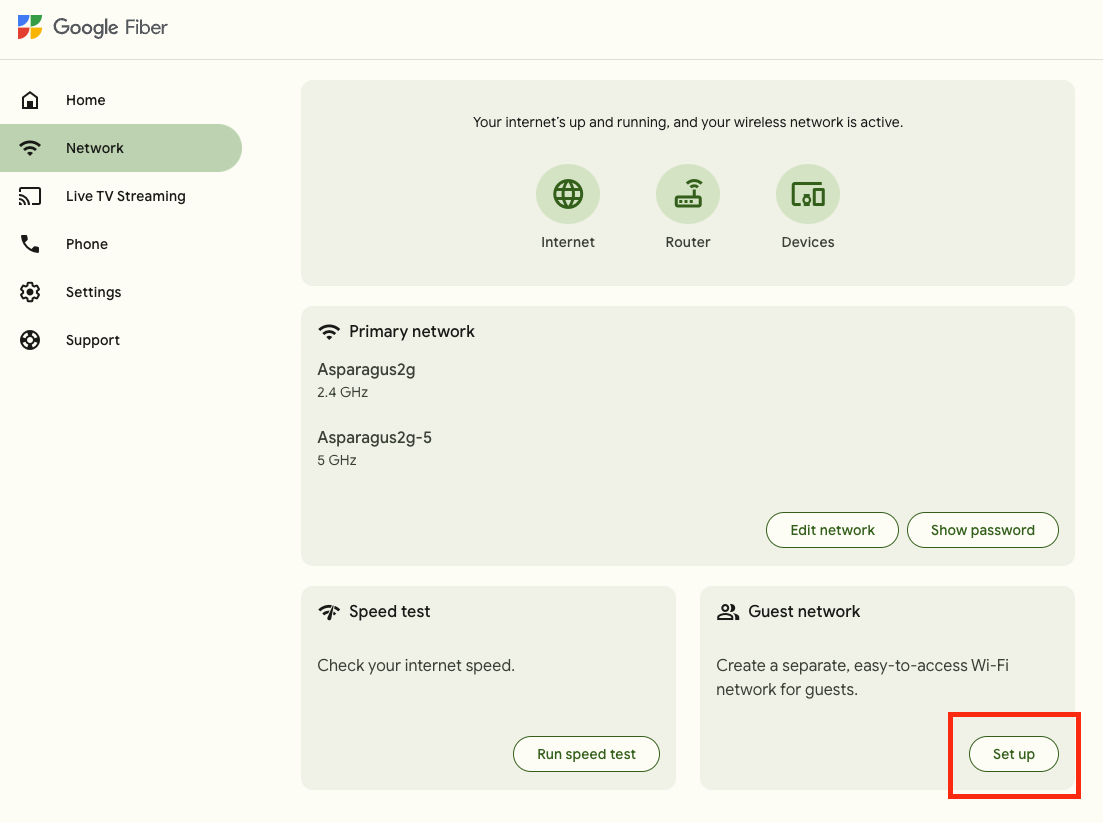
Task: Reveal Wi-Fi password with Show password
Action: coord(982,530)
